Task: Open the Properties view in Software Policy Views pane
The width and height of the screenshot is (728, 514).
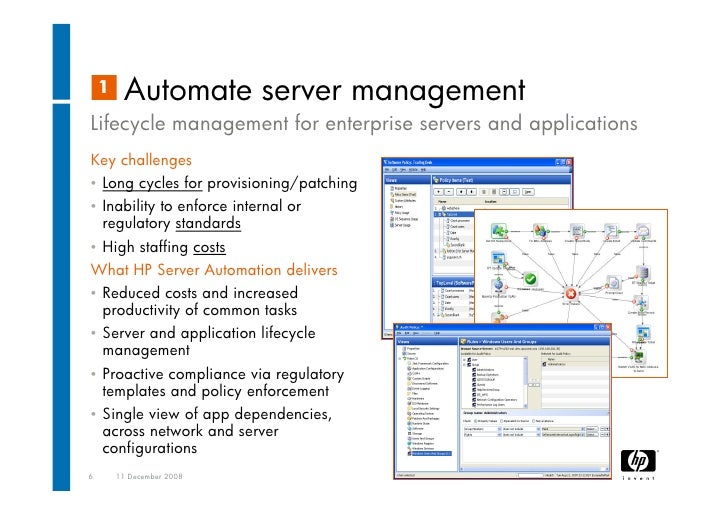Action: click(398, 188)
